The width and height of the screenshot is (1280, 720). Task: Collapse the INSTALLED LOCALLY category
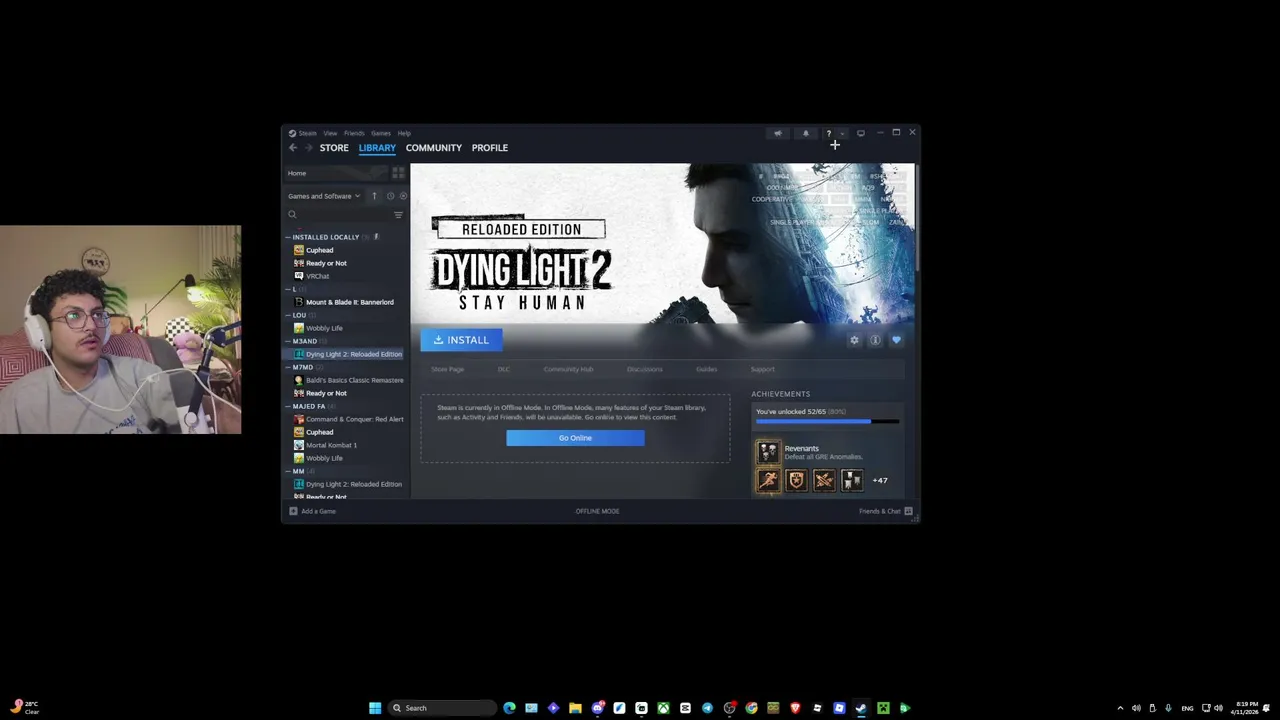pos(288,237)
